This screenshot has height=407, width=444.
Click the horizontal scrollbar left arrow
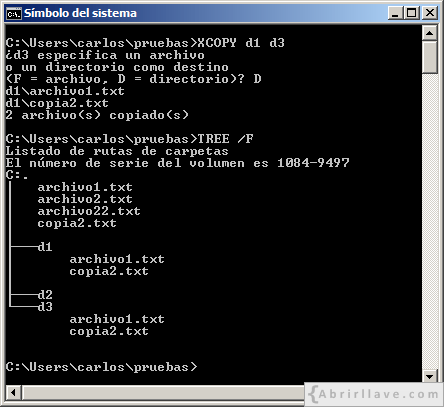click(x=14, y=392)
